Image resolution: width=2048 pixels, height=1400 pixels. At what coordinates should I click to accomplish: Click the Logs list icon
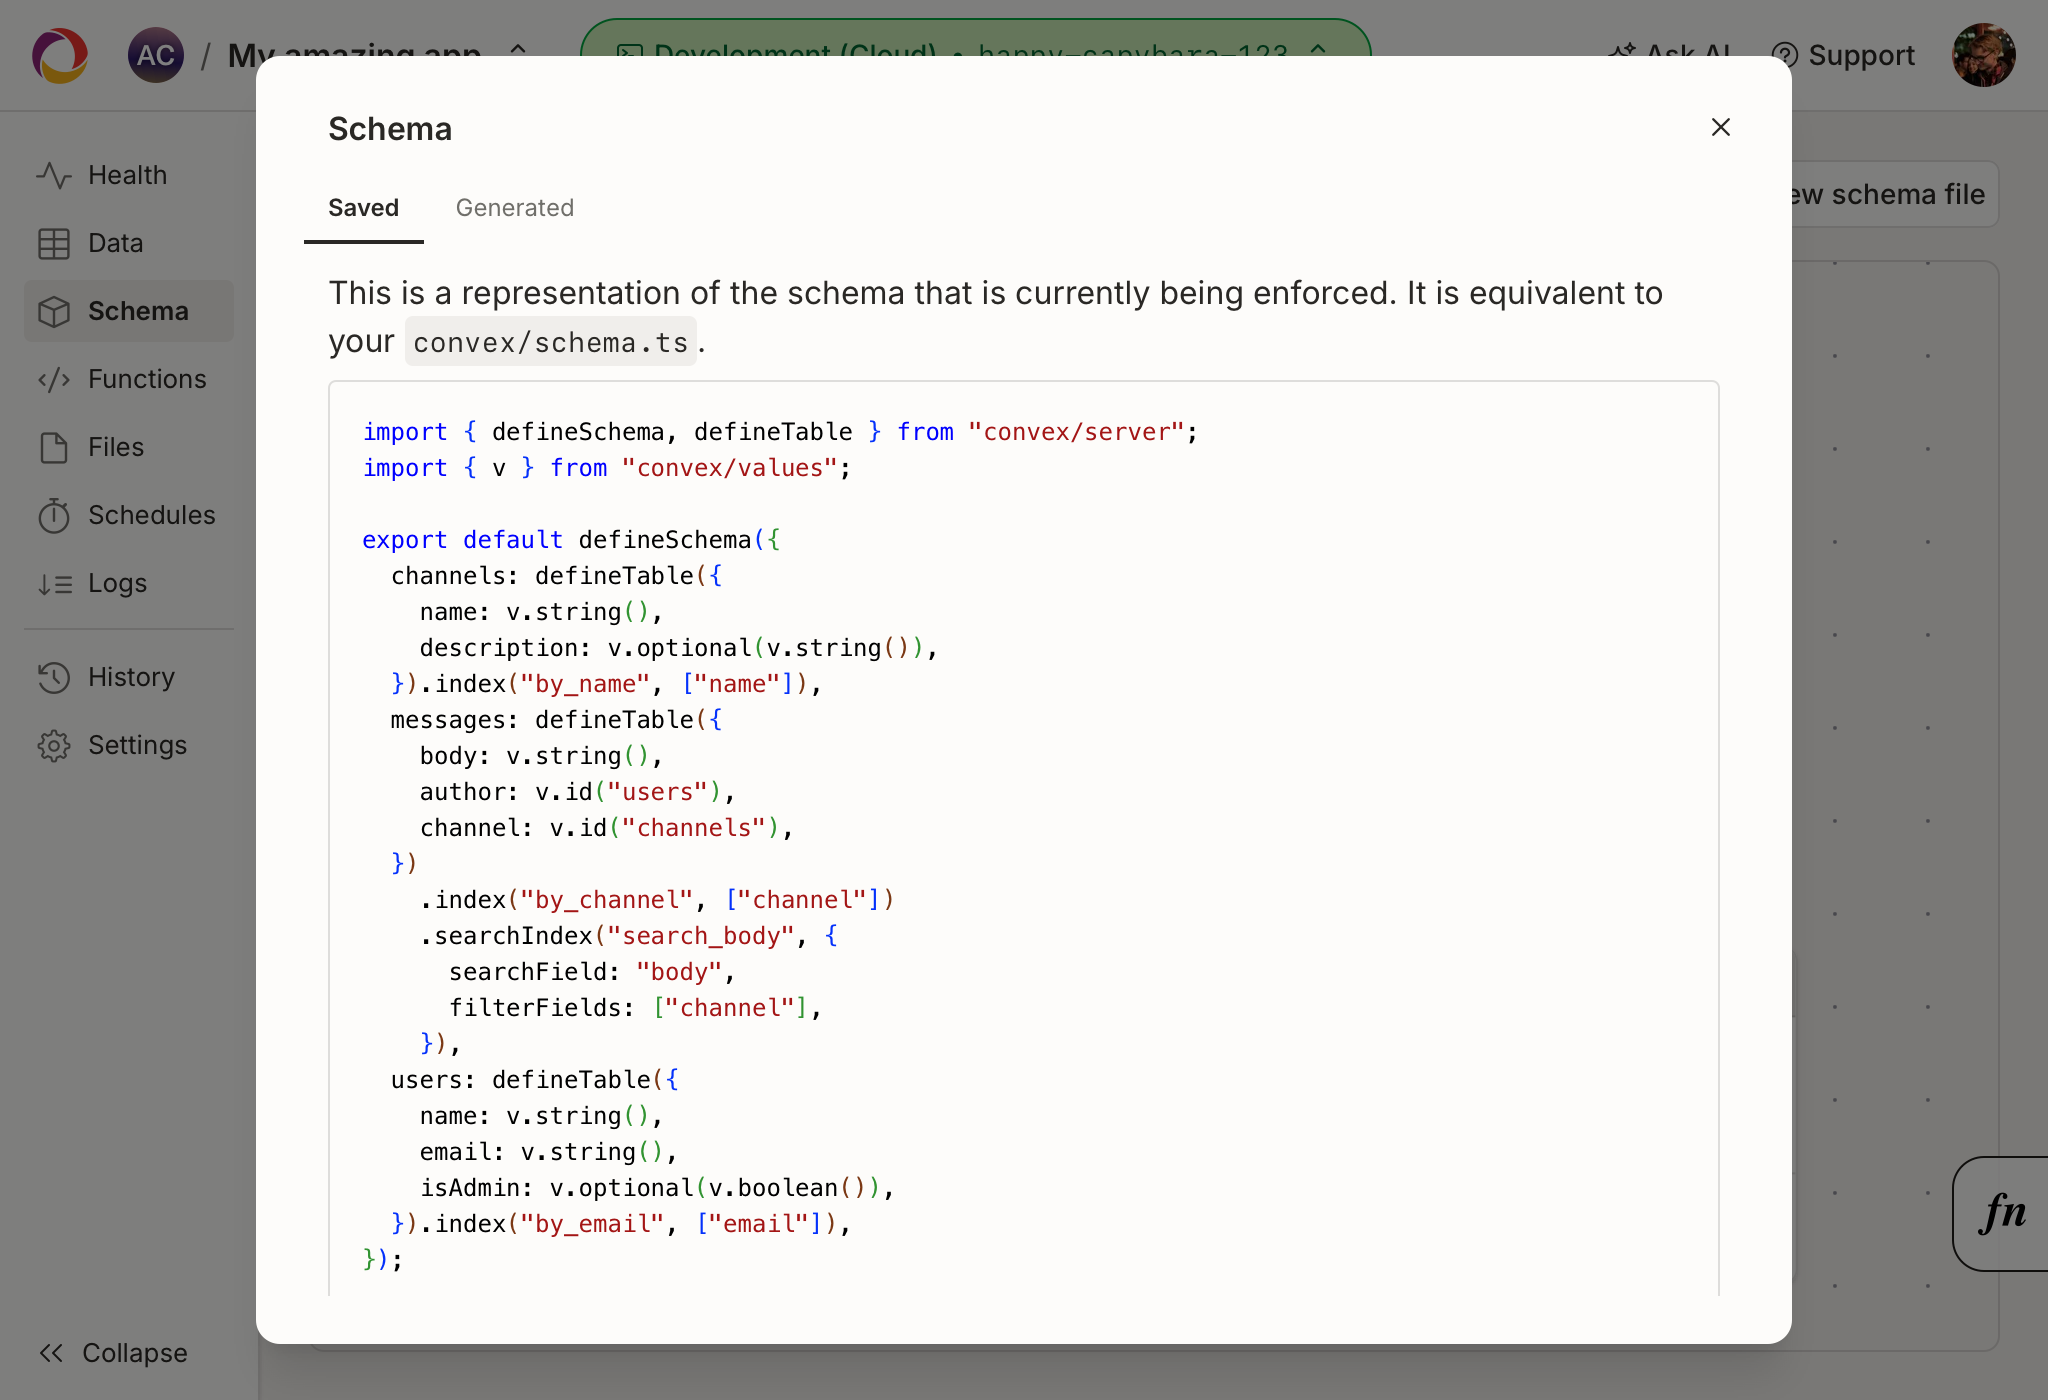pyautogui.click(x=54, y=583)
